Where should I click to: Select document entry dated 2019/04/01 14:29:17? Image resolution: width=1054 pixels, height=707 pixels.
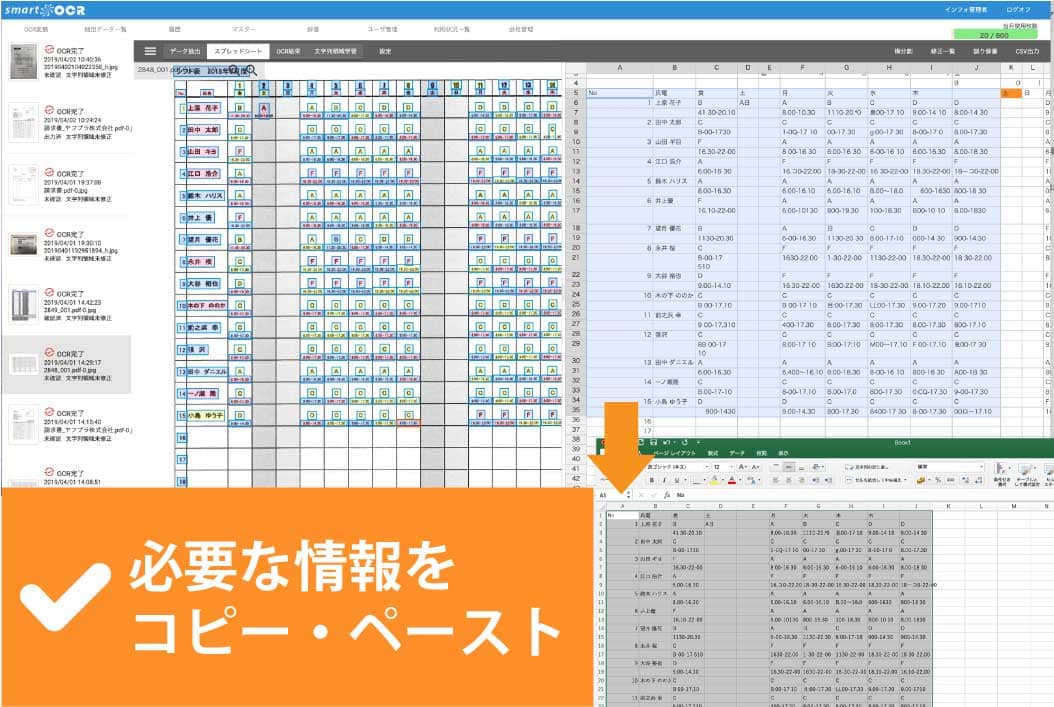click(67, 365)
